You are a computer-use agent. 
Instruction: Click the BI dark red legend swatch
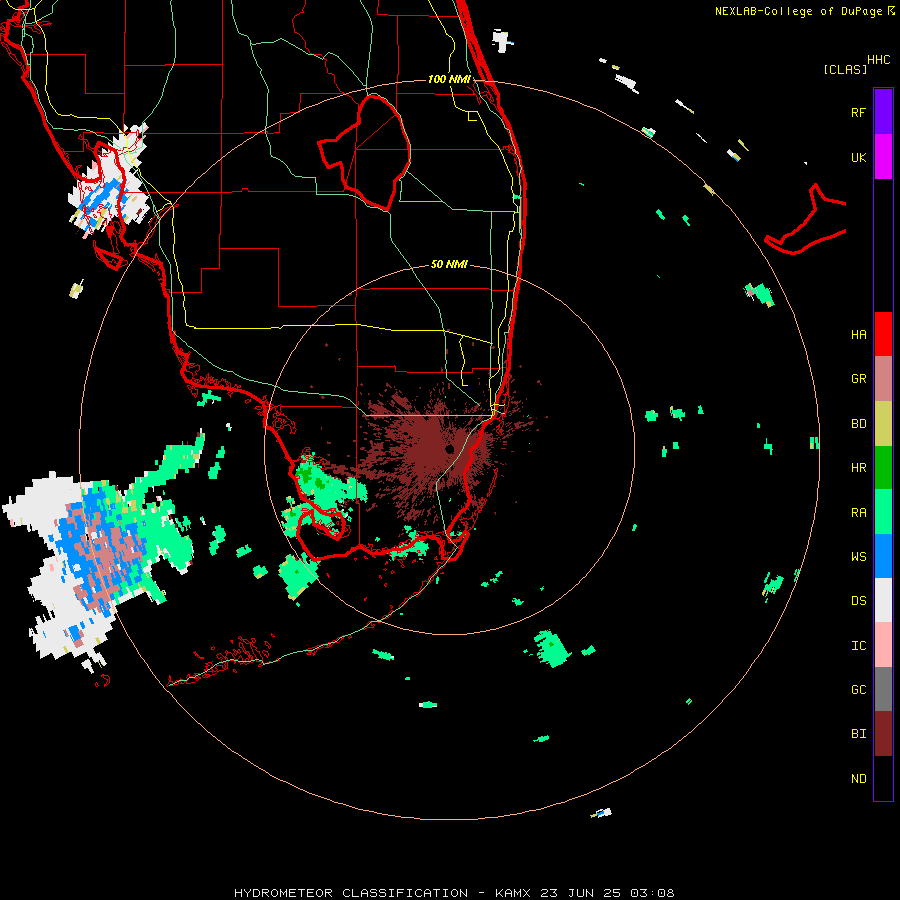[x=883, y=734]
